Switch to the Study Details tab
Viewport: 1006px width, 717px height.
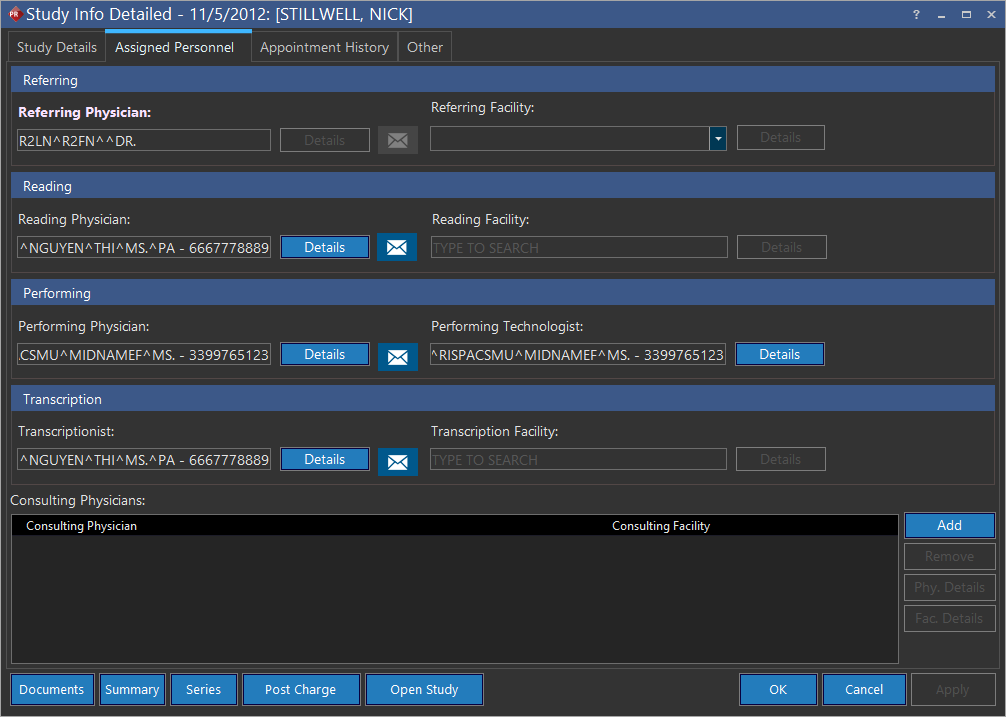click(57, 47)
